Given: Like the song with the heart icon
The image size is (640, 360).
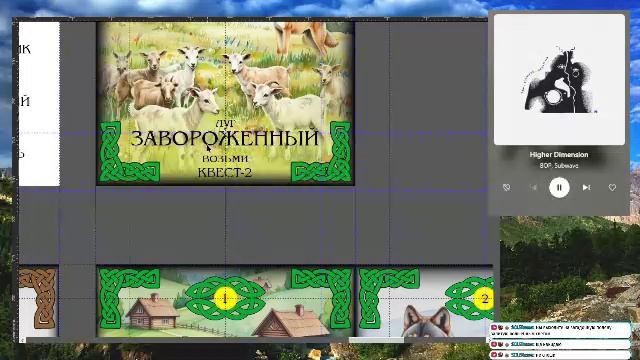Looking at the screenshot, I should point(612,187).
